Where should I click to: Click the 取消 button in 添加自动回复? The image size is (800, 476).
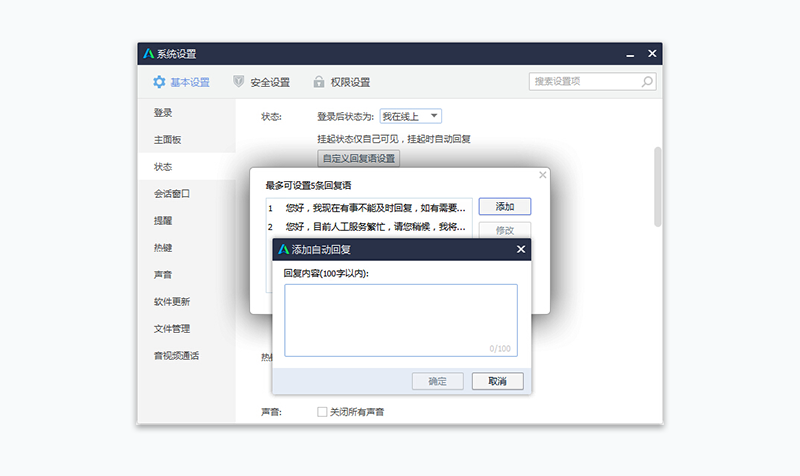click(497, 381)
